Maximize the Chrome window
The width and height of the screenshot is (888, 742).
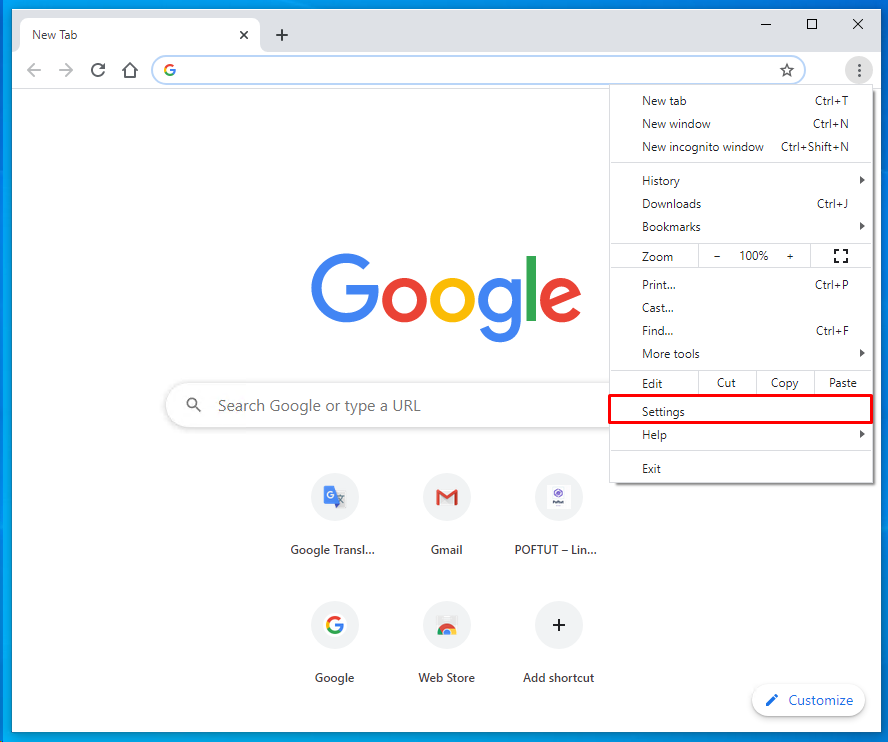point(812,24)
